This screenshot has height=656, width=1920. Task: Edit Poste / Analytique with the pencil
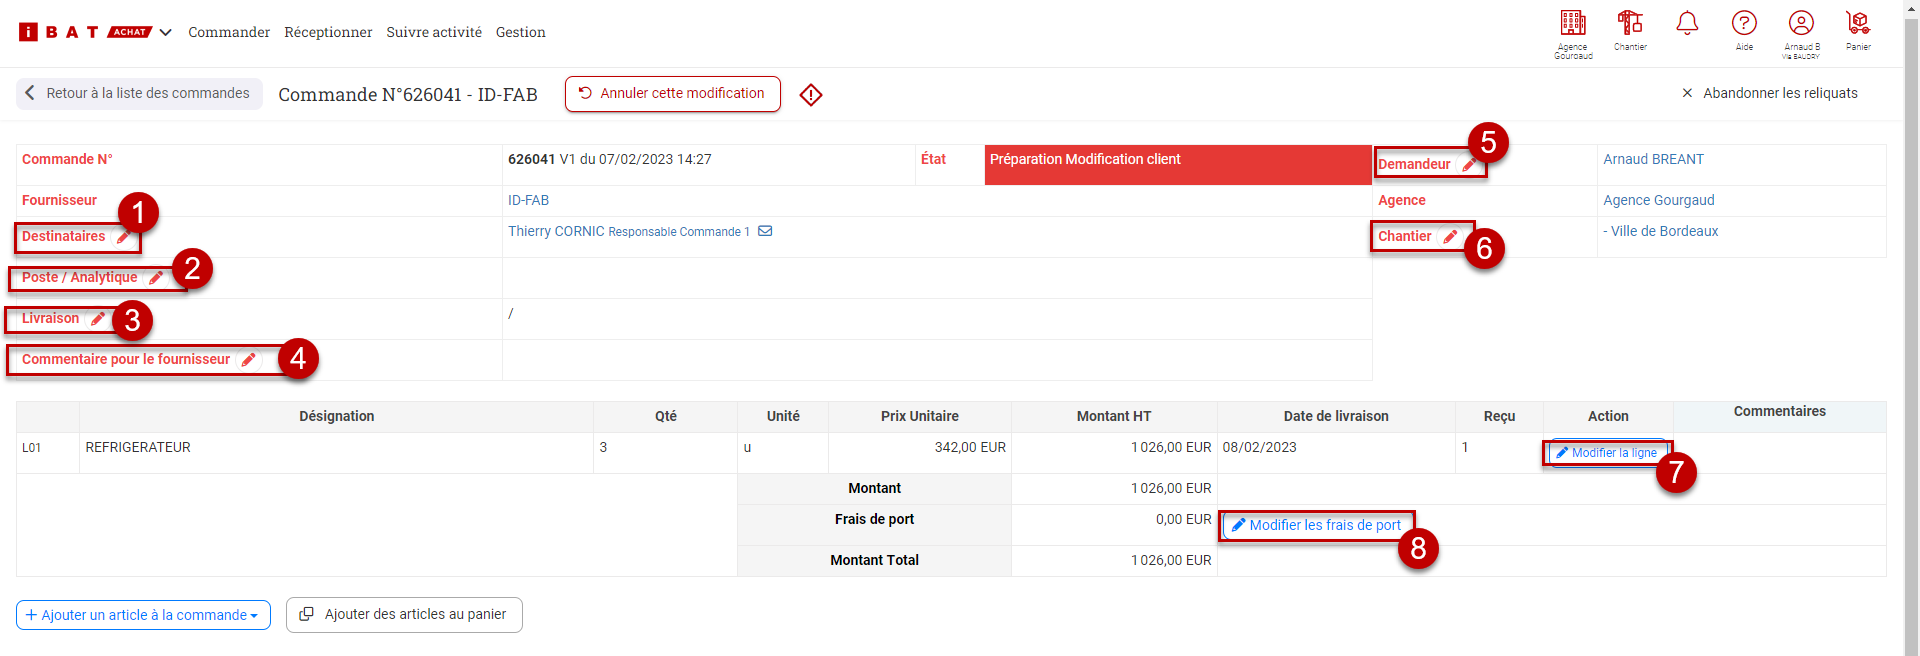pos(156,278)
